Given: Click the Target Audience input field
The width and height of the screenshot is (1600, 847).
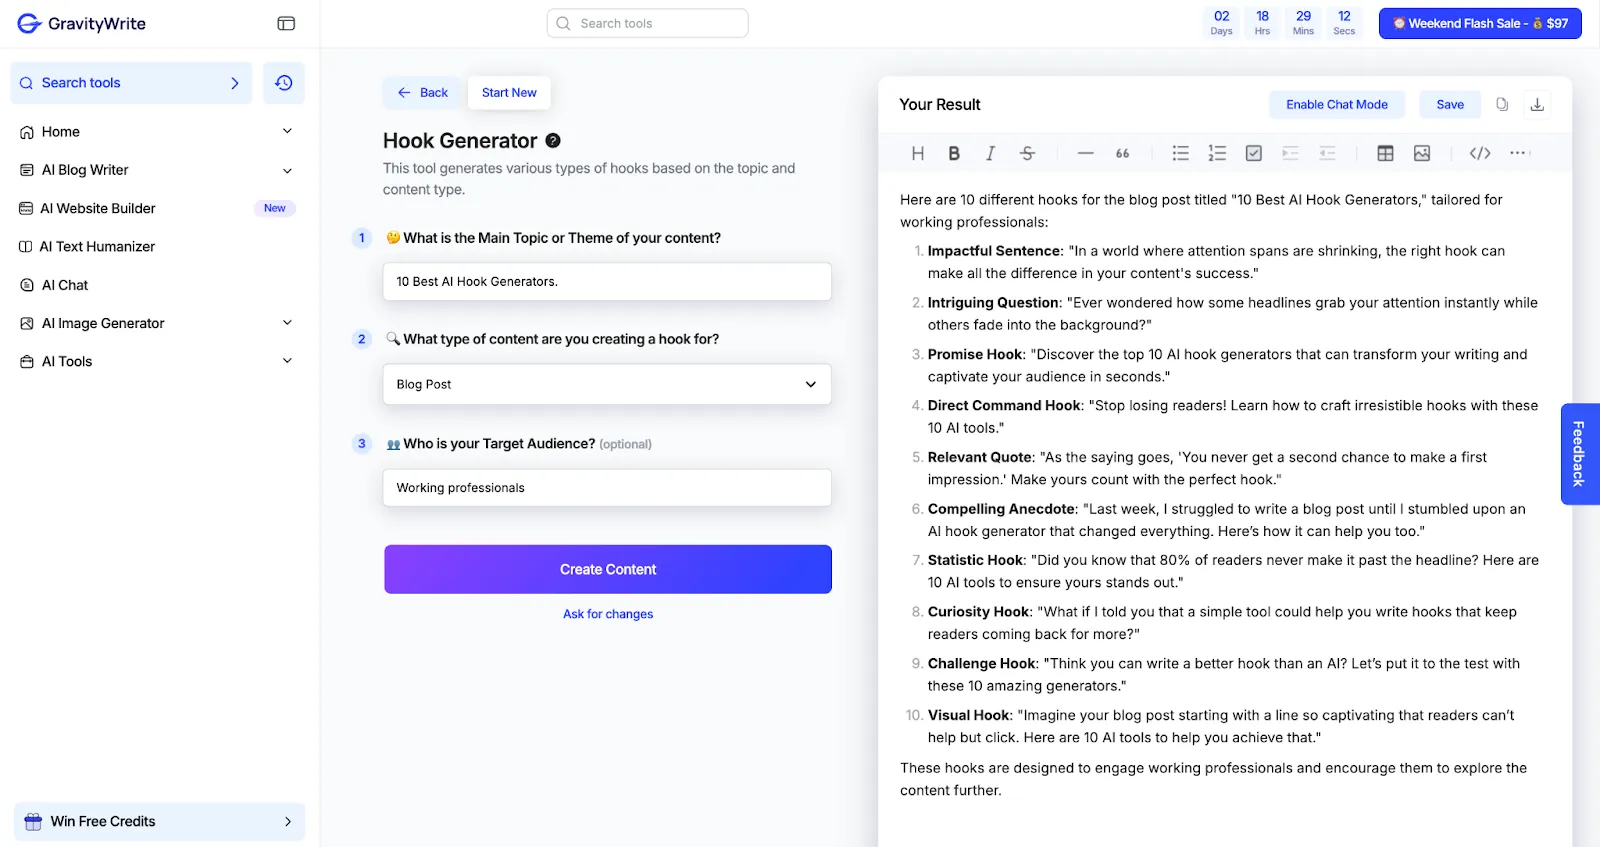Looking at the screenshot, I should [x=607, y=488].
